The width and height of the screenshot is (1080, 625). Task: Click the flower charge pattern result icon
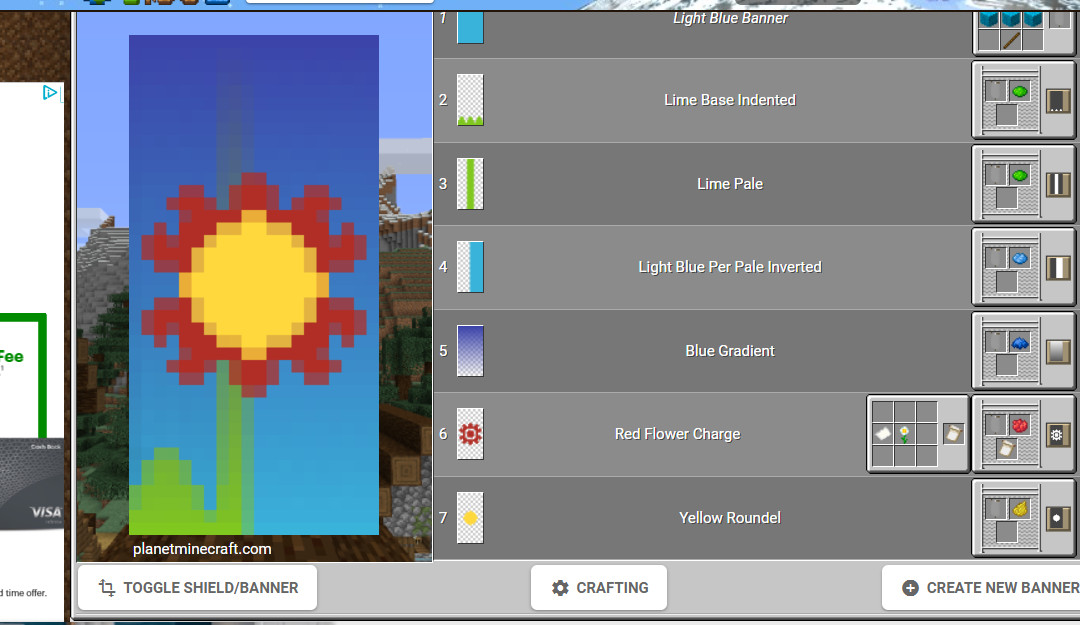(1057, 435)
